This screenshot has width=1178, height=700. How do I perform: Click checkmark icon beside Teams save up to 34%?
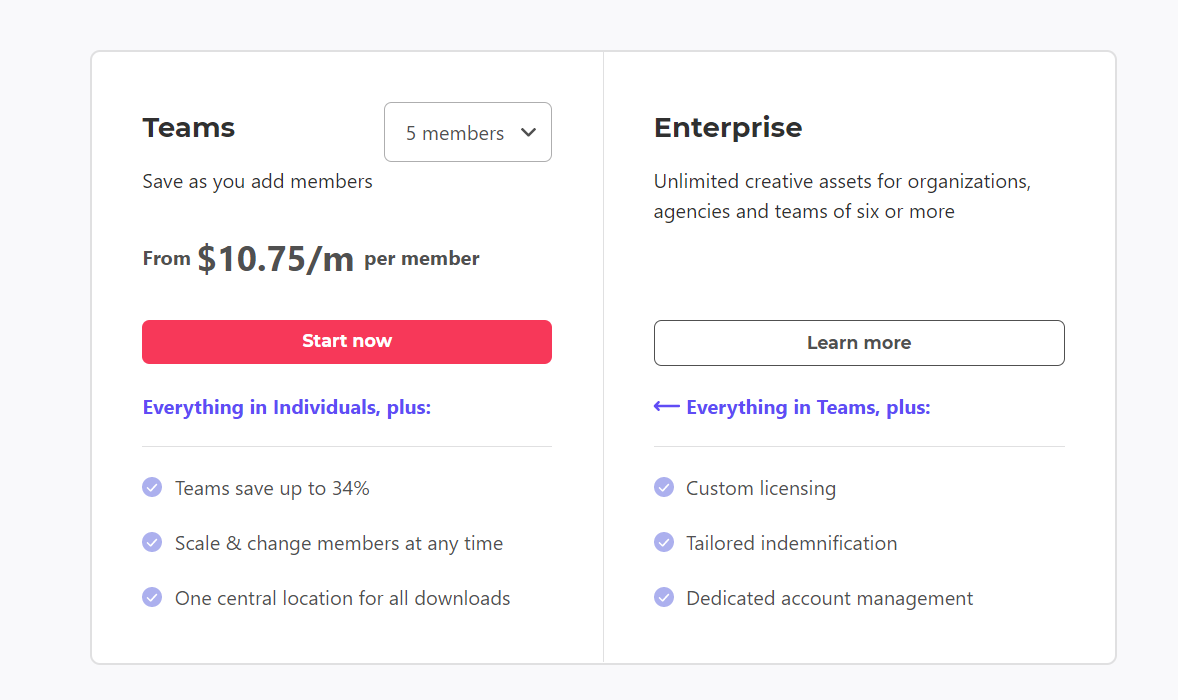tap(152, 487)
